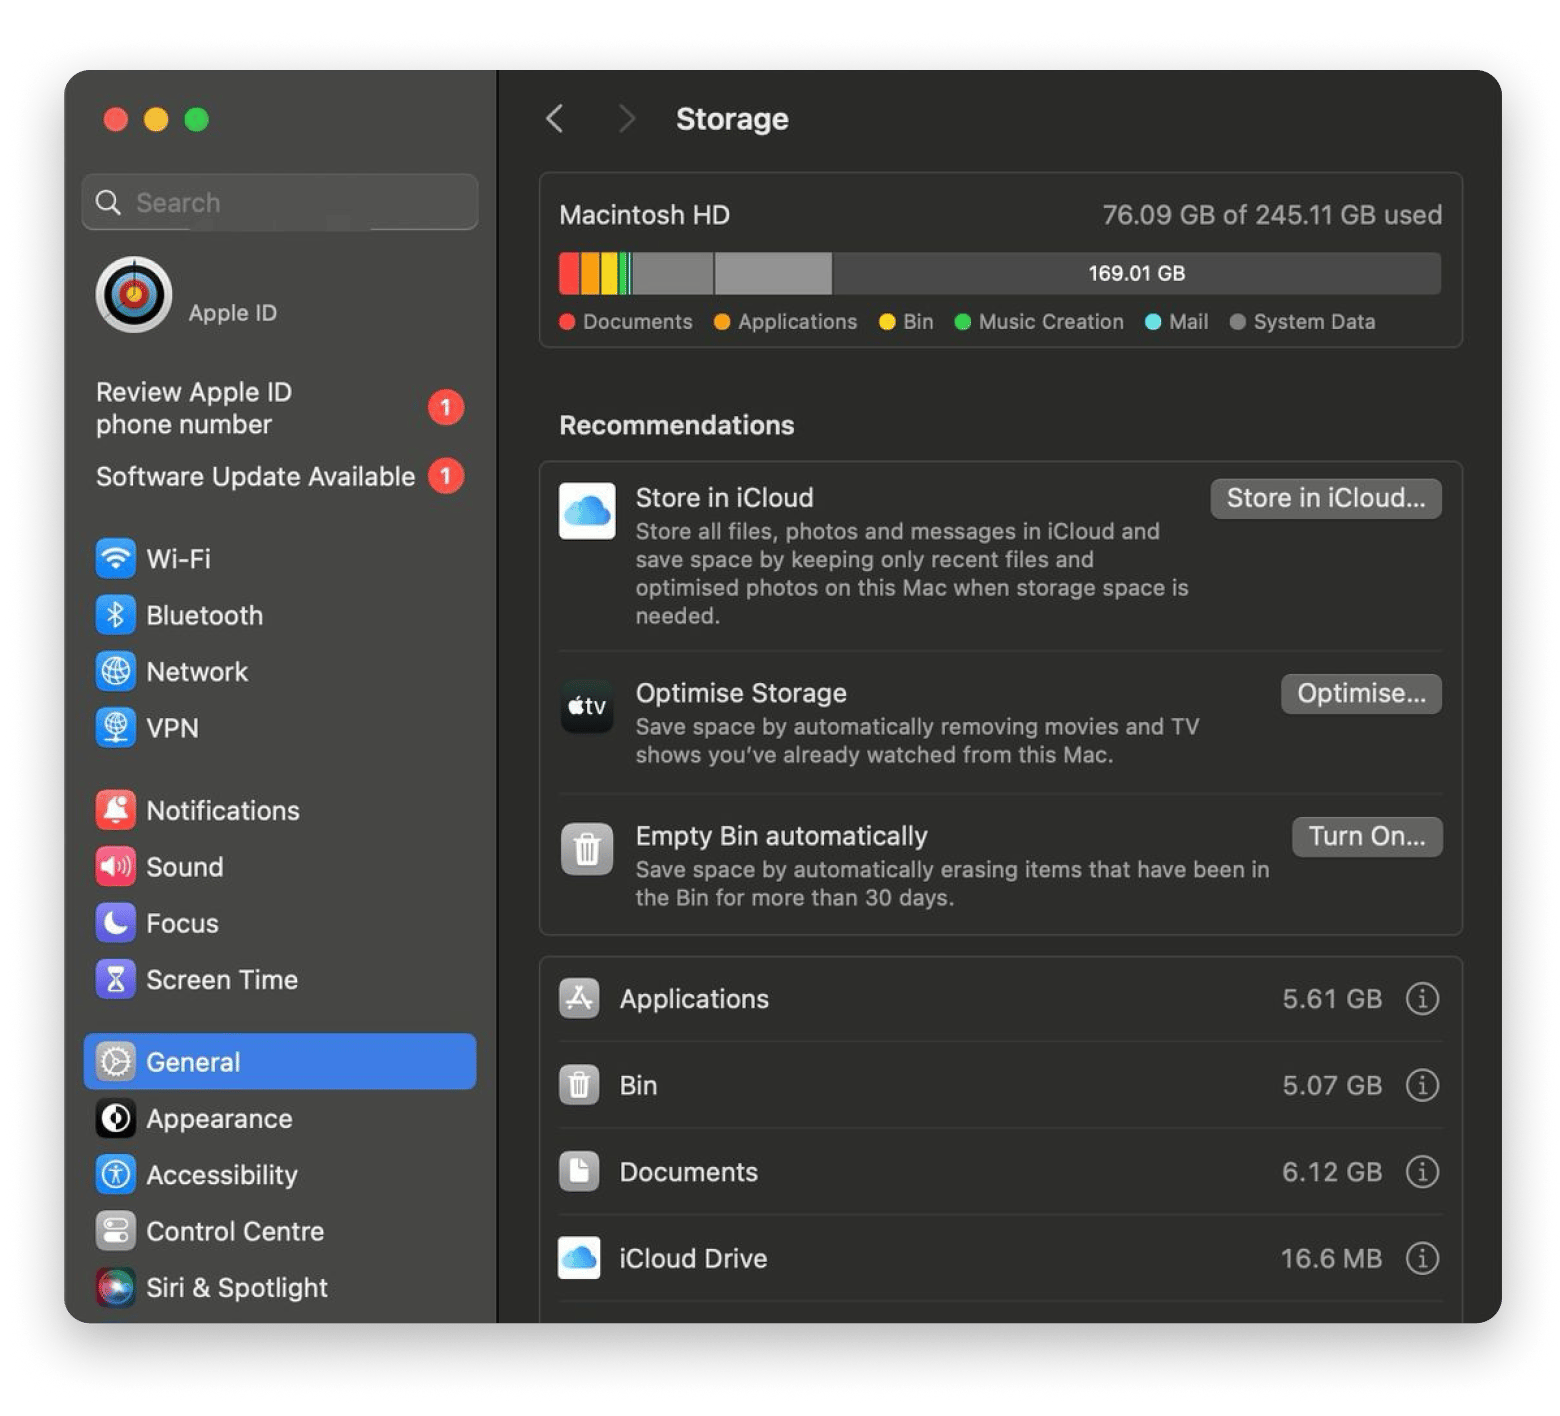Show info for Bin storage
Screen dimensions: 1560x1416
pyautogui.click(x=1422, y=1085)
